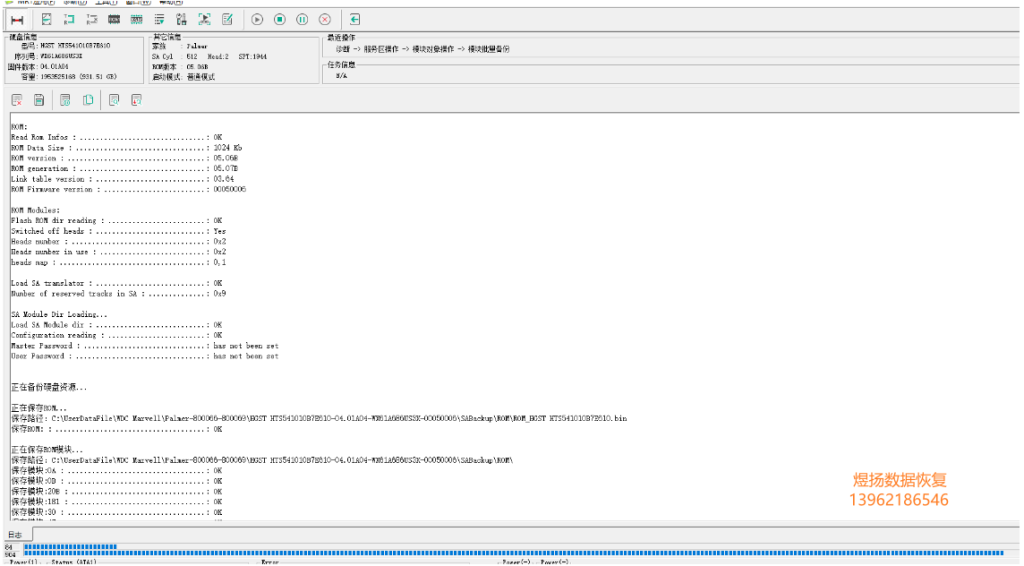Click the drive model number value
Image resolution: width=1024 pixels, height=566 pixels.
coord(75,46)
